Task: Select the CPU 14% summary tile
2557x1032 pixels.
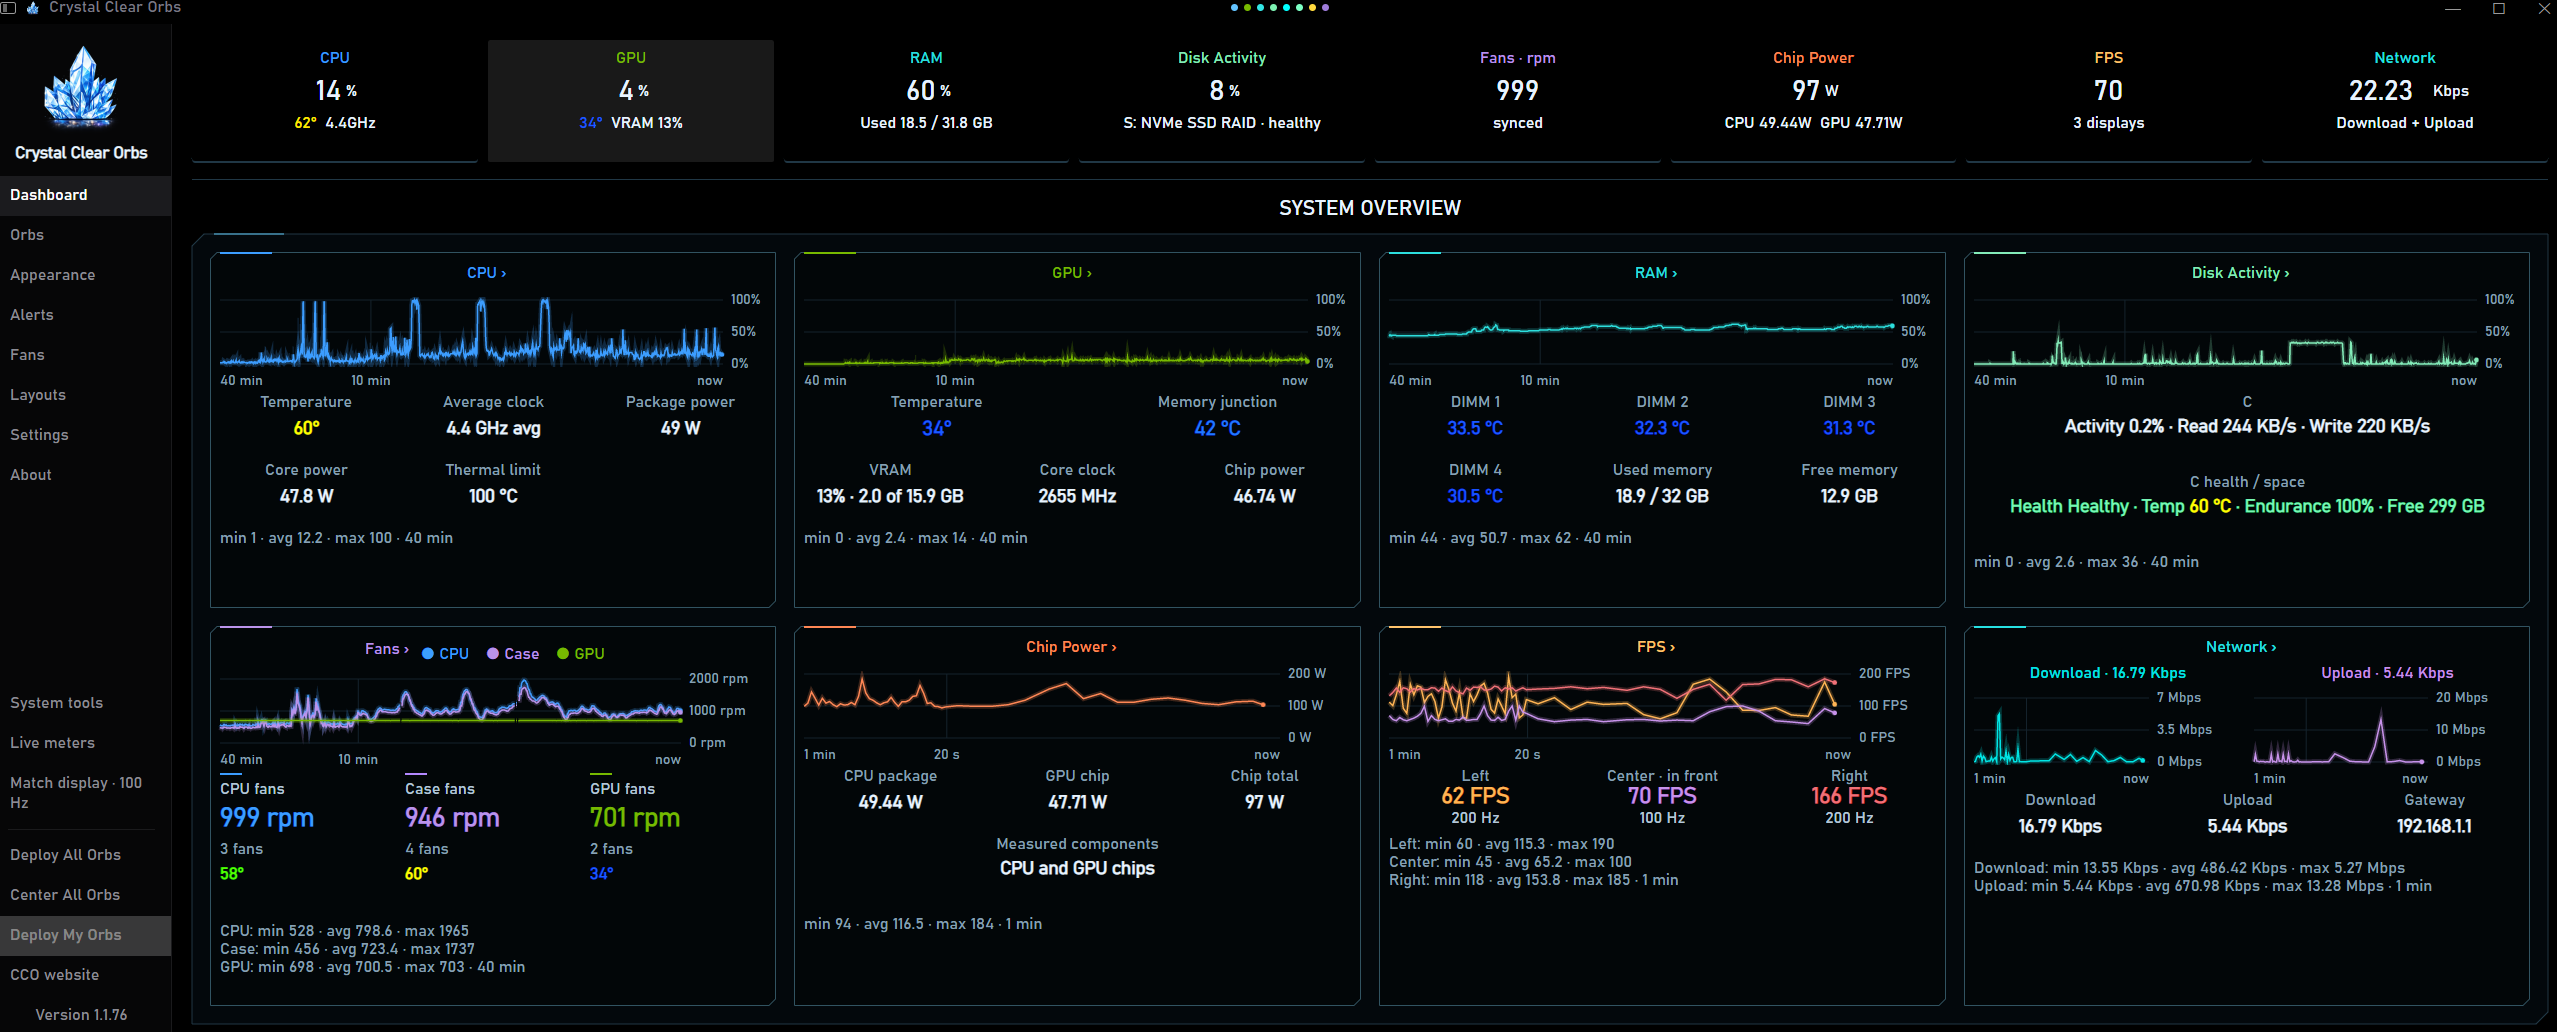Action: coord(335,100)
